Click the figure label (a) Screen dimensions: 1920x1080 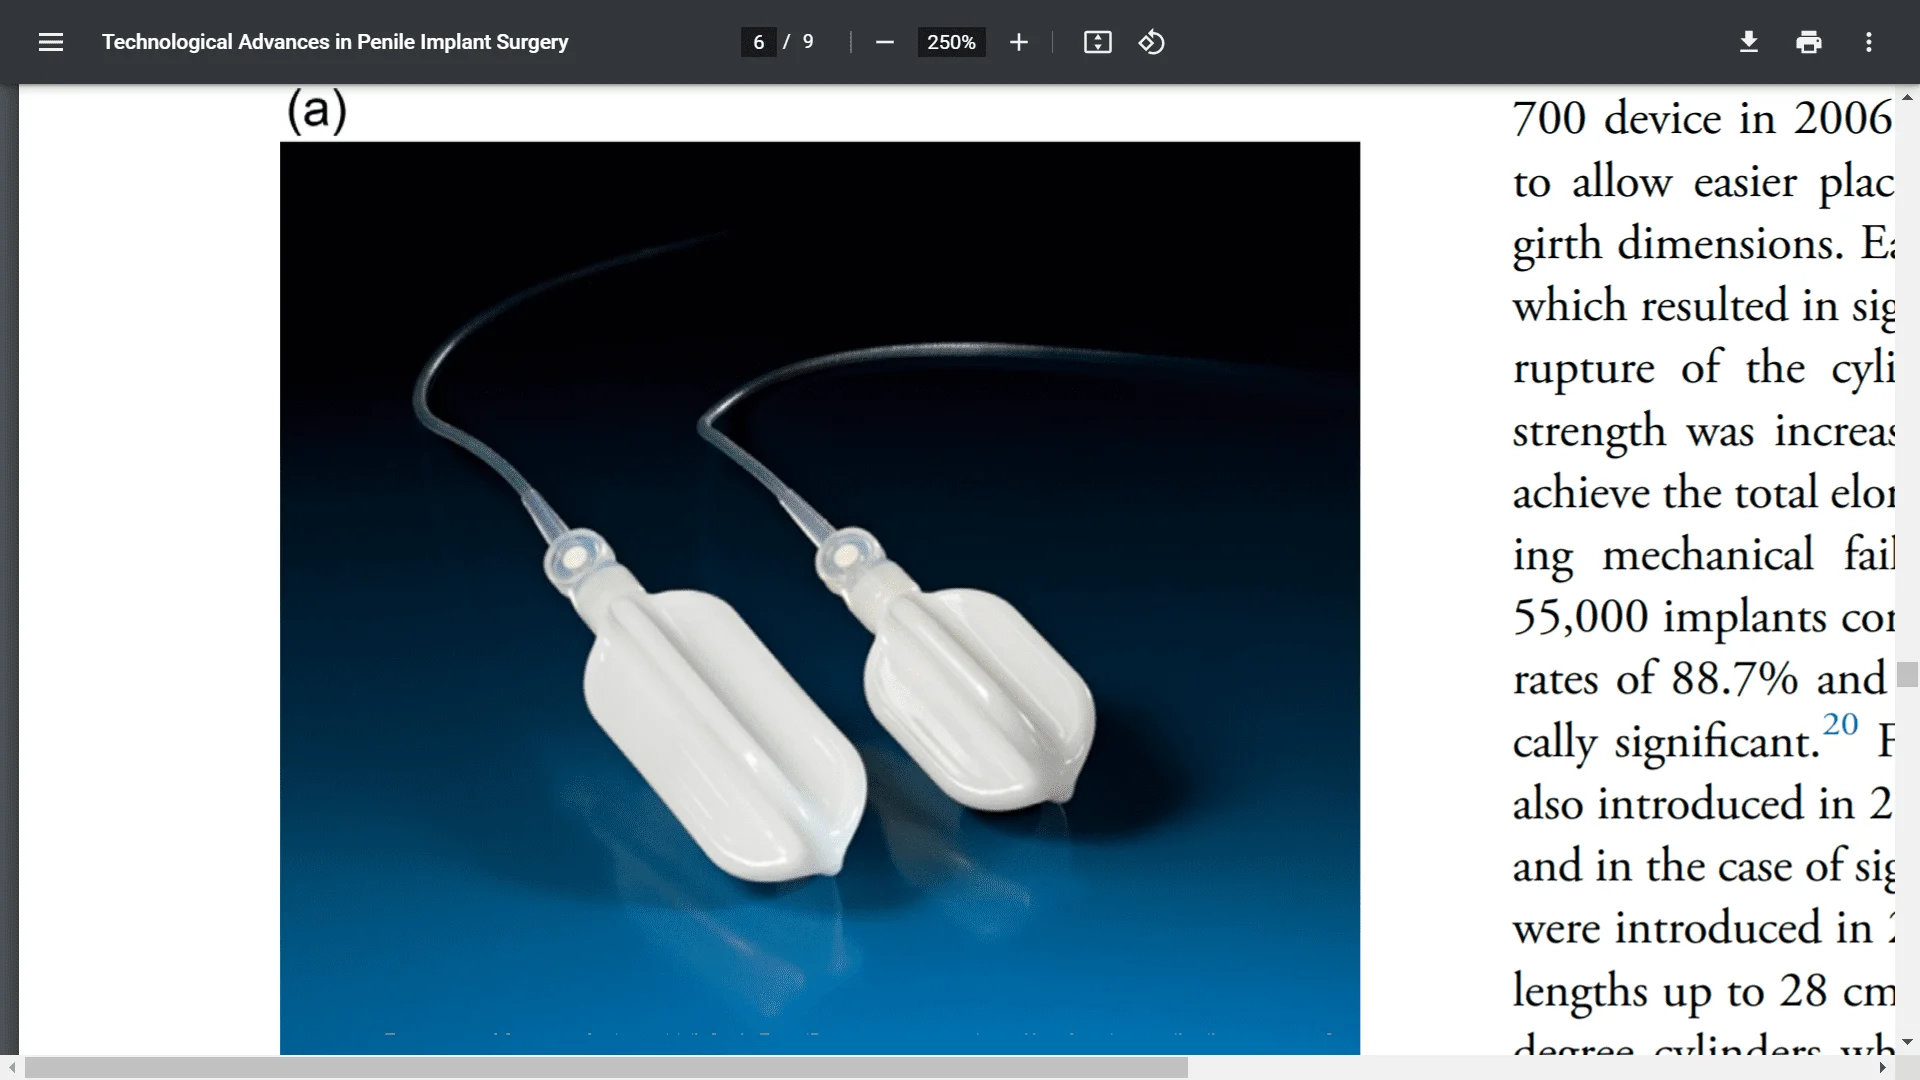(x=317, y=110)
